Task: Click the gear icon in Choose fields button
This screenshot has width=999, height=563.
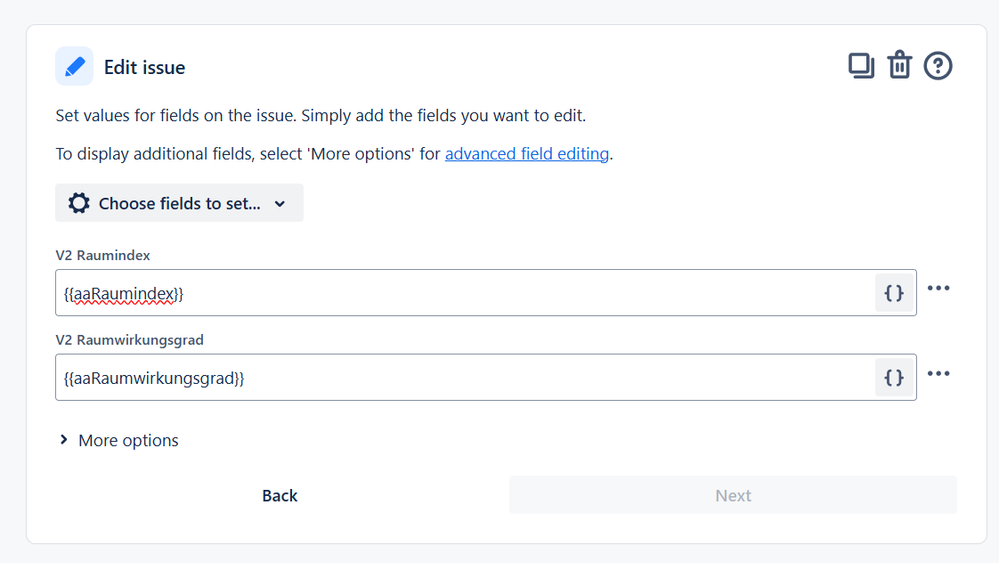Action: (x=79, y=203)
